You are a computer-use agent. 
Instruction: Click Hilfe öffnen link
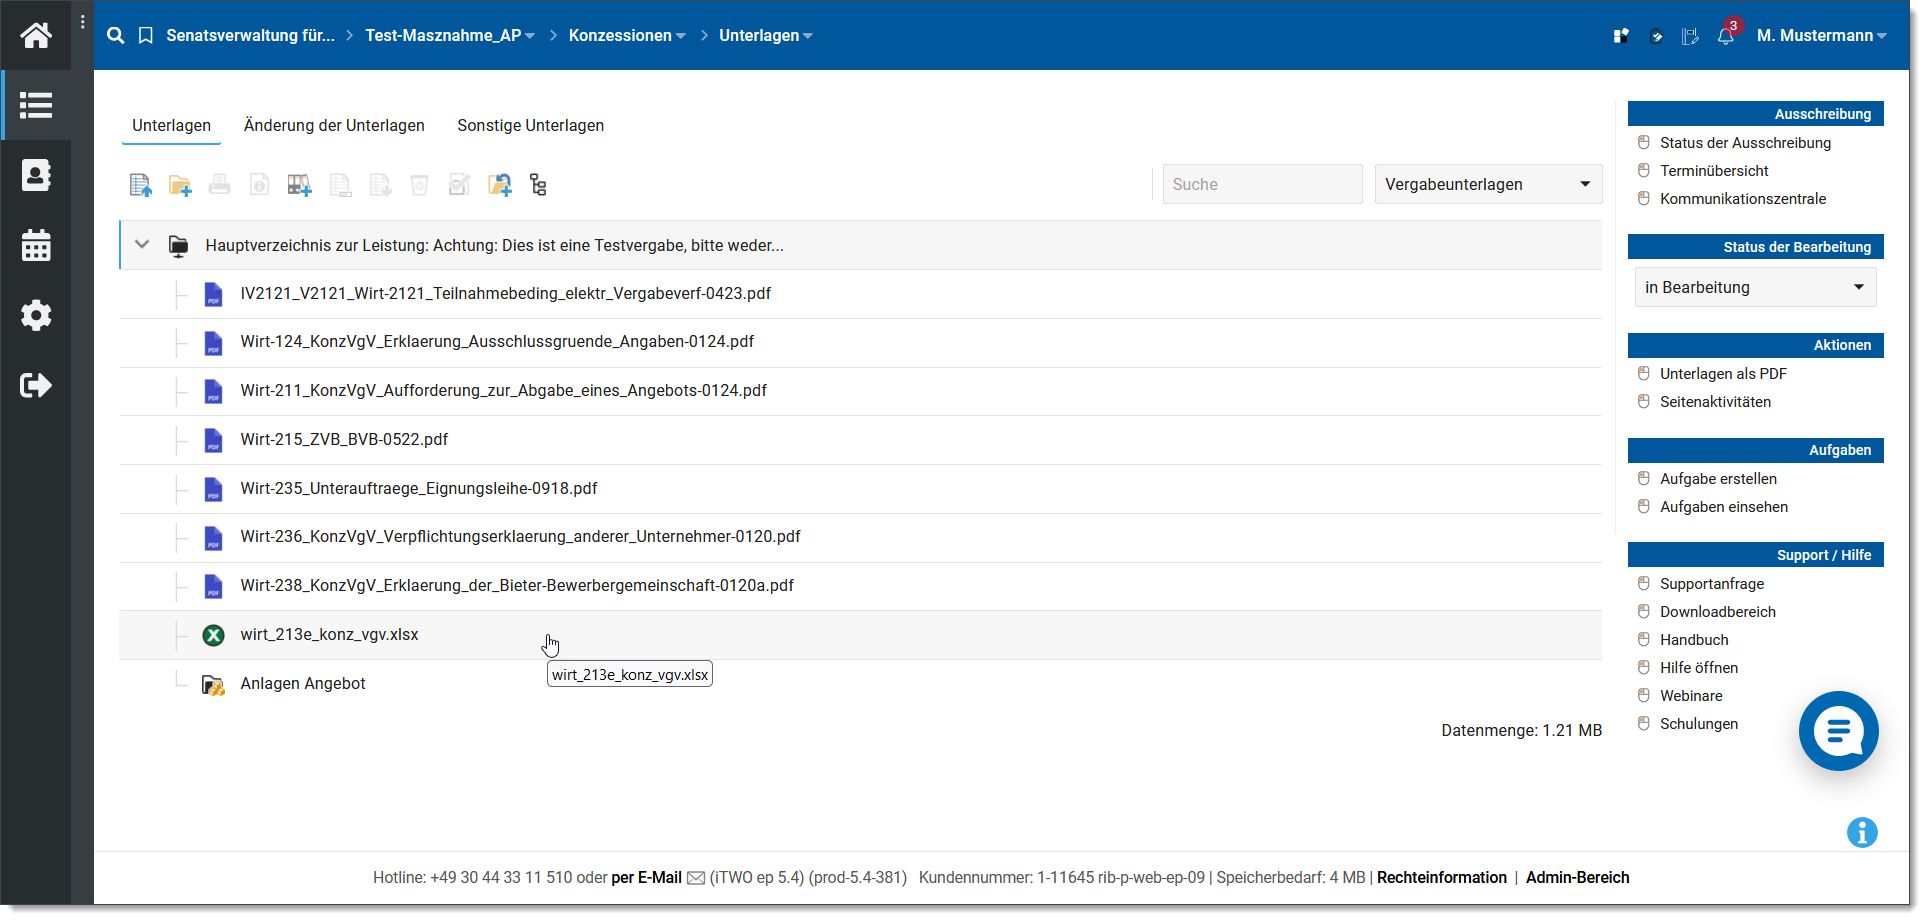tap(1699, 668)
